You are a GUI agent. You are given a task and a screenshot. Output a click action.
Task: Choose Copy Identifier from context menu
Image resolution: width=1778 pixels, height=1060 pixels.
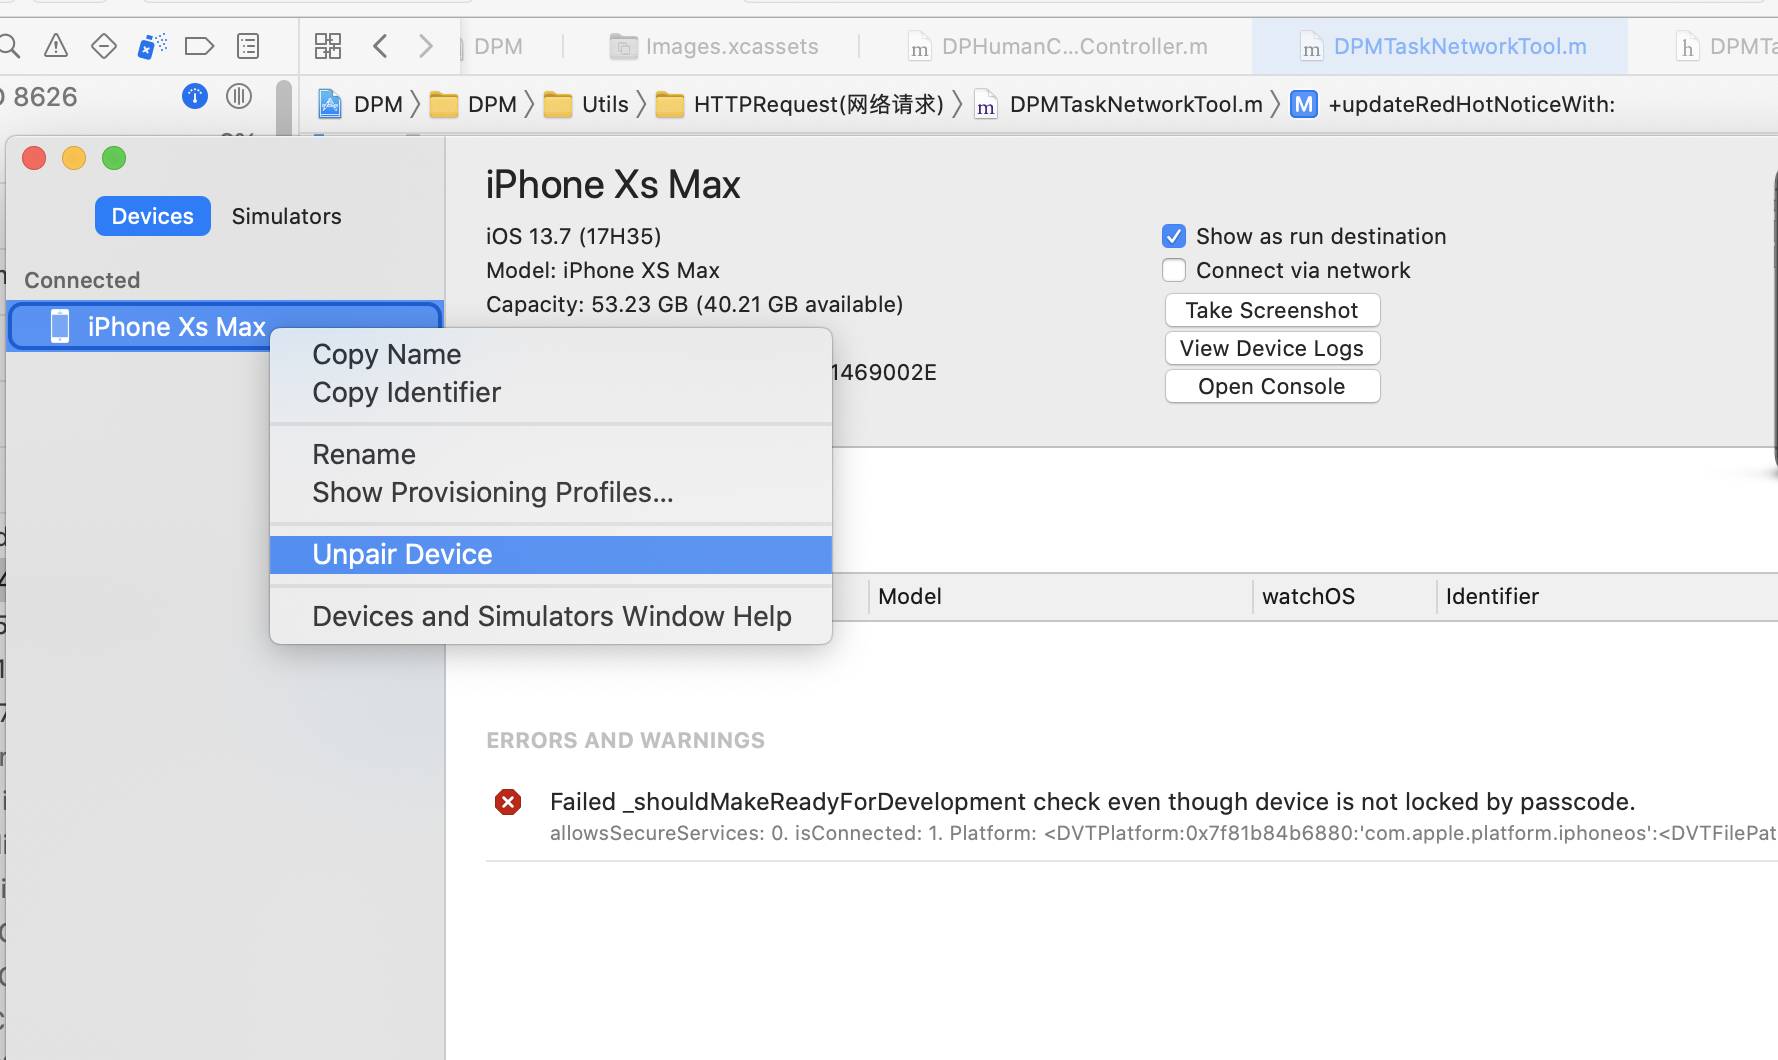551,392
